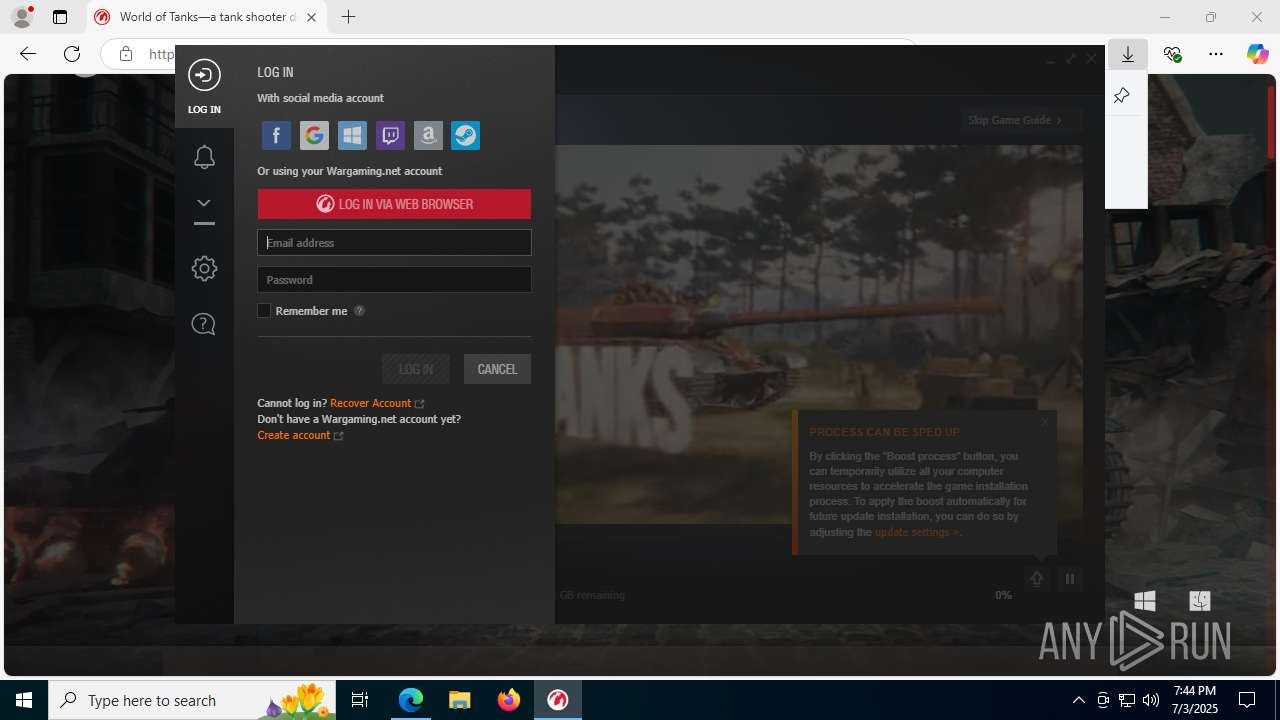The image size is (1280, 720).
Task: Open browser Settings and more menu
Action: [1216, 55]
